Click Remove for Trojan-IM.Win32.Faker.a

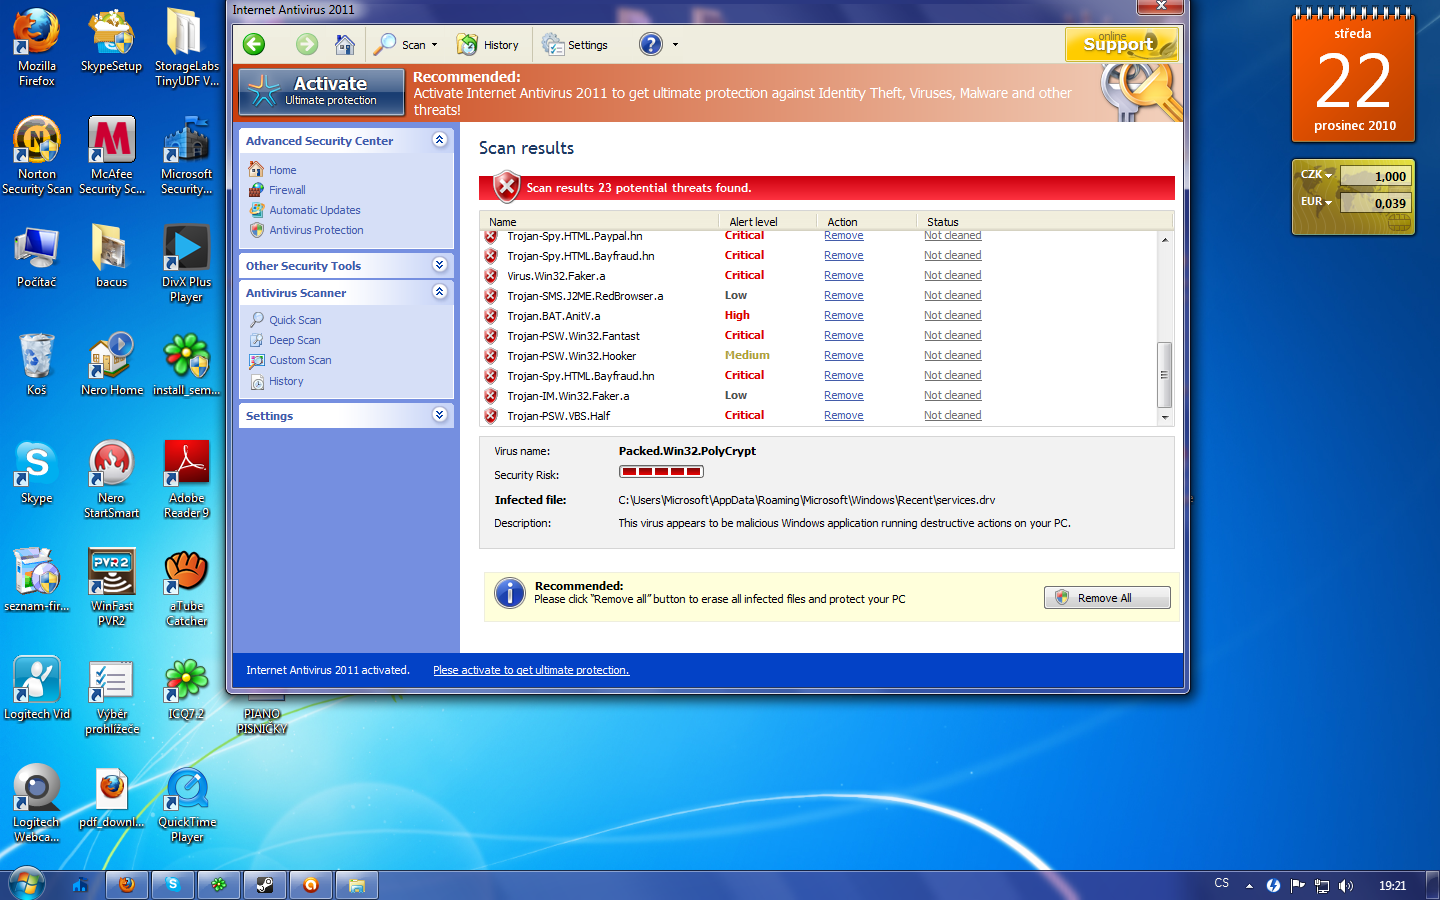pos(844,396)
